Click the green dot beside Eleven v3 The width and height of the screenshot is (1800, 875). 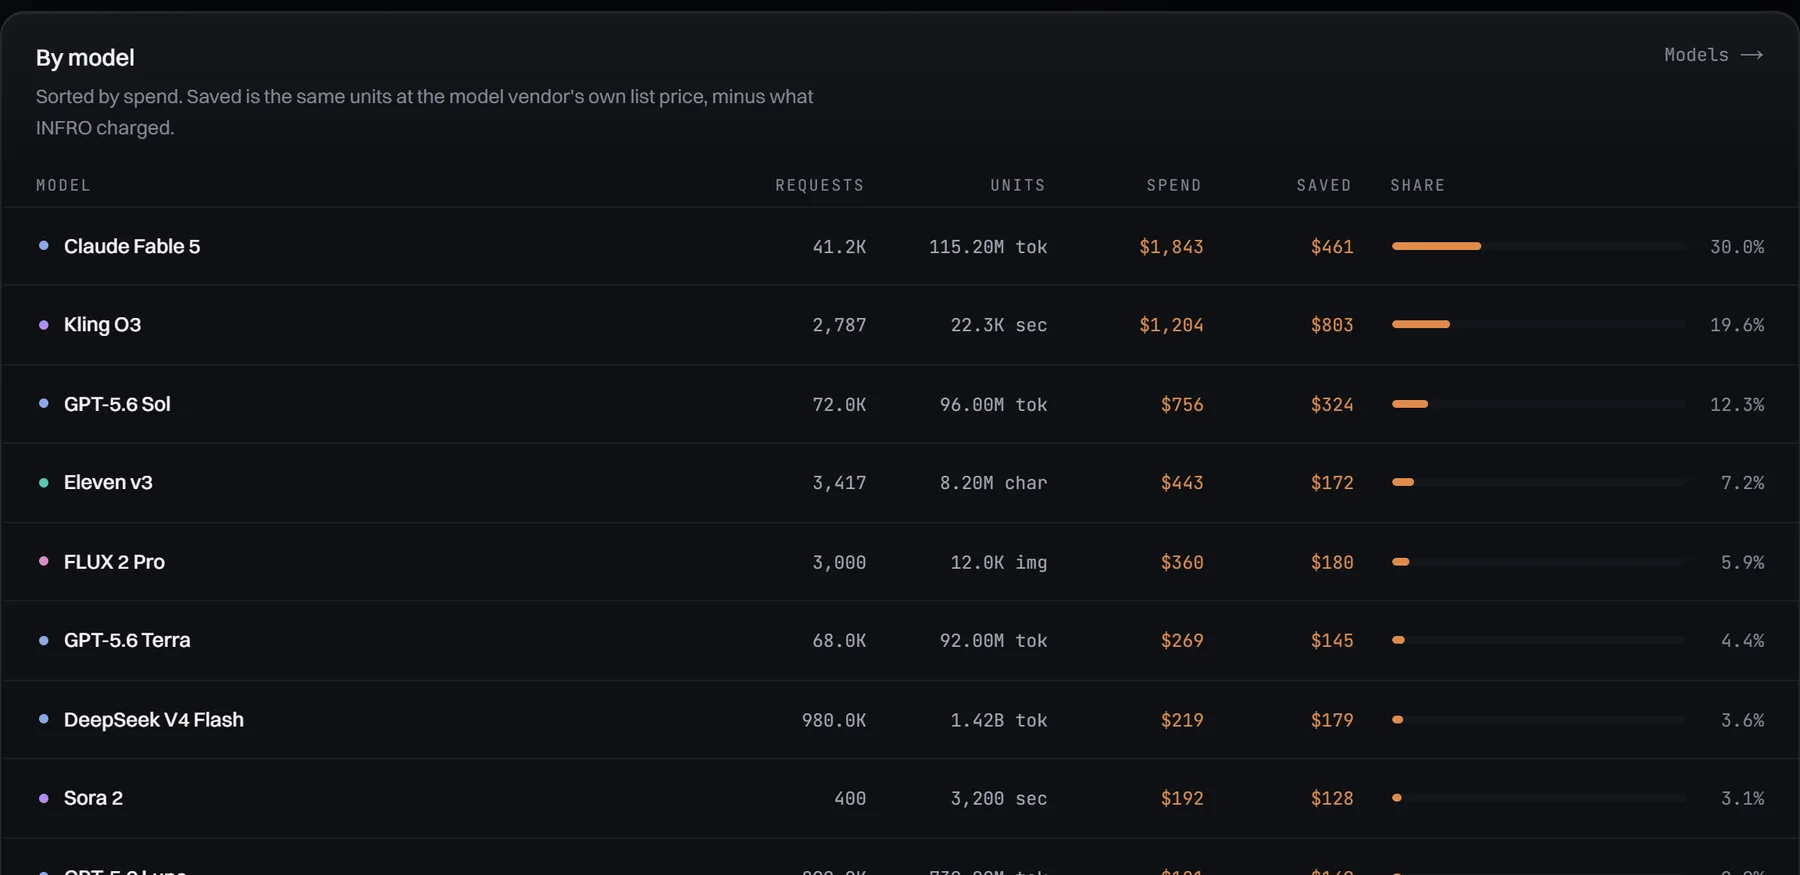(43, 483)
